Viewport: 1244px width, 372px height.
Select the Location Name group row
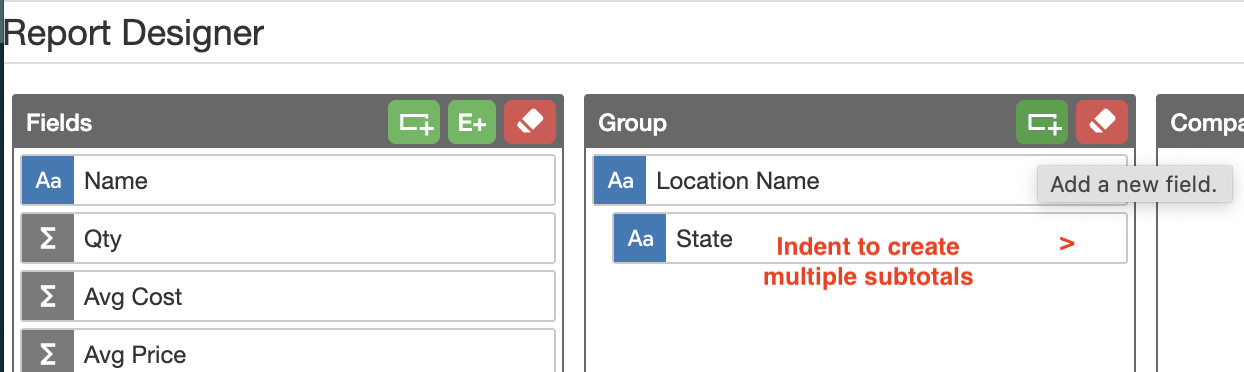860,181
